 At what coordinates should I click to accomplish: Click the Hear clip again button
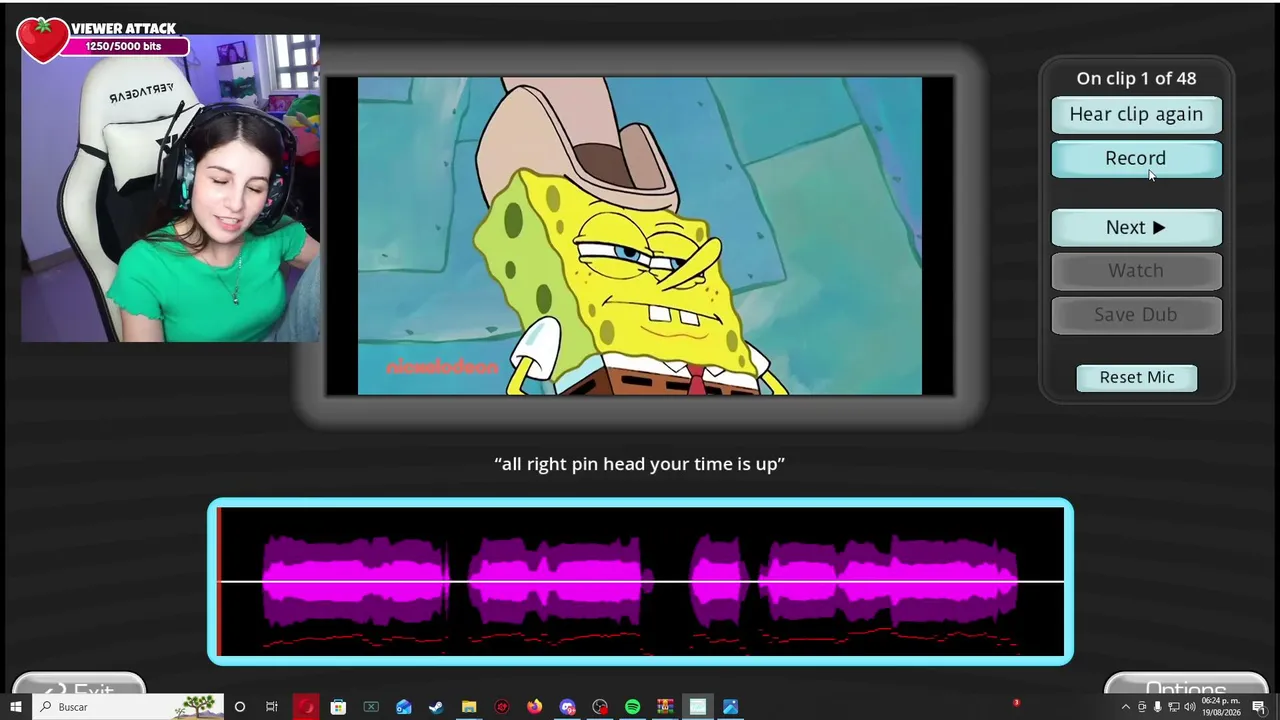tap(1136, 114)
